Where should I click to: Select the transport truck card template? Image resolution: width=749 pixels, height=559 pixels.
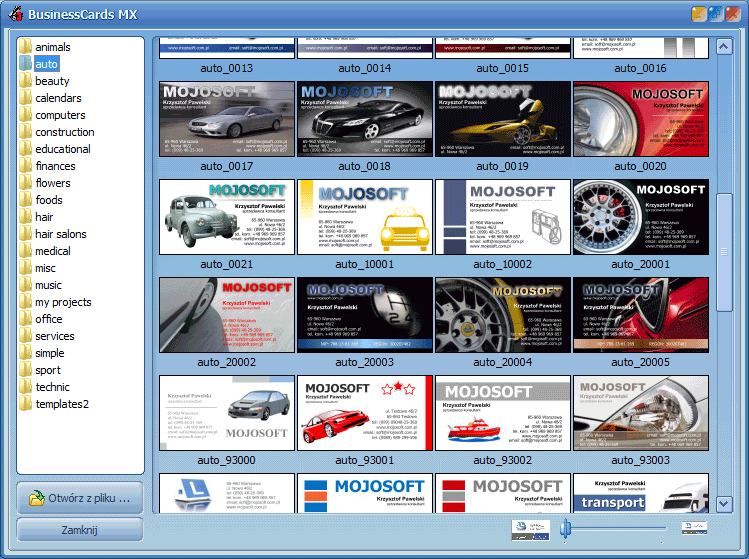point(641,493)
